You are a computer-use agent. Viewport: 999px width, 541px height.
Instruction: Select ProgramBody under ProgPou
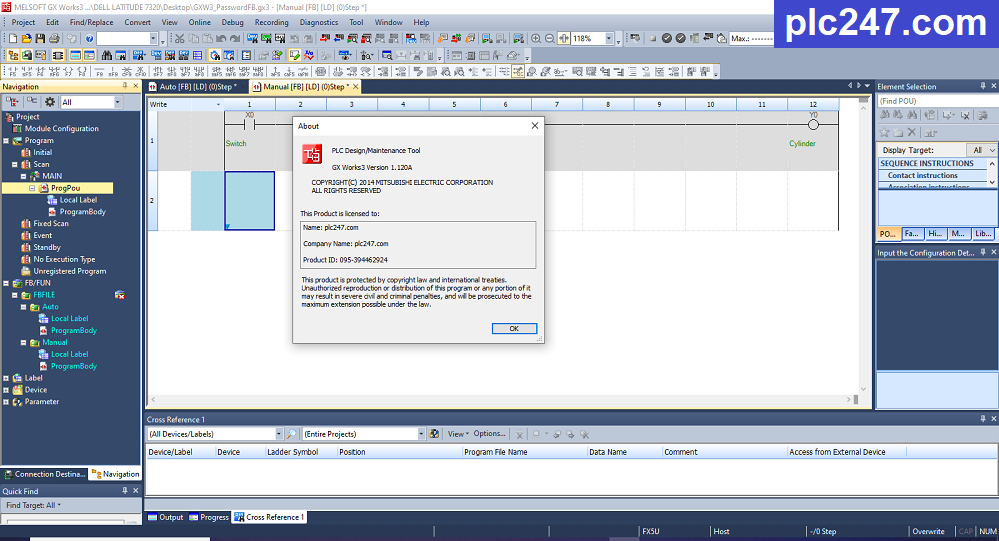pyautogui.click(x=82, y=212)
